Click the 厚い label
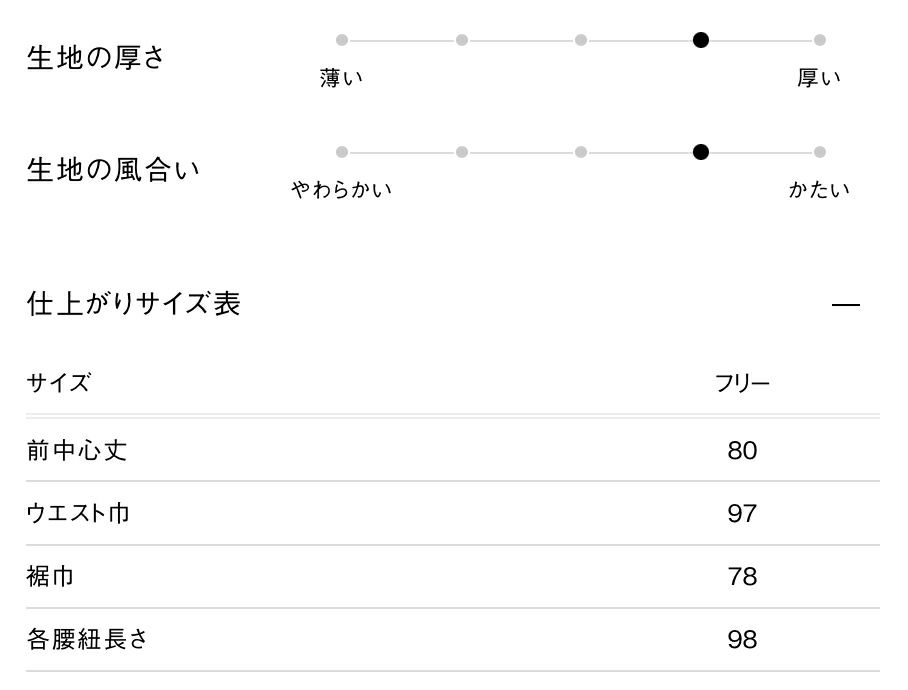908x690 pixels. tap(819, 78)
